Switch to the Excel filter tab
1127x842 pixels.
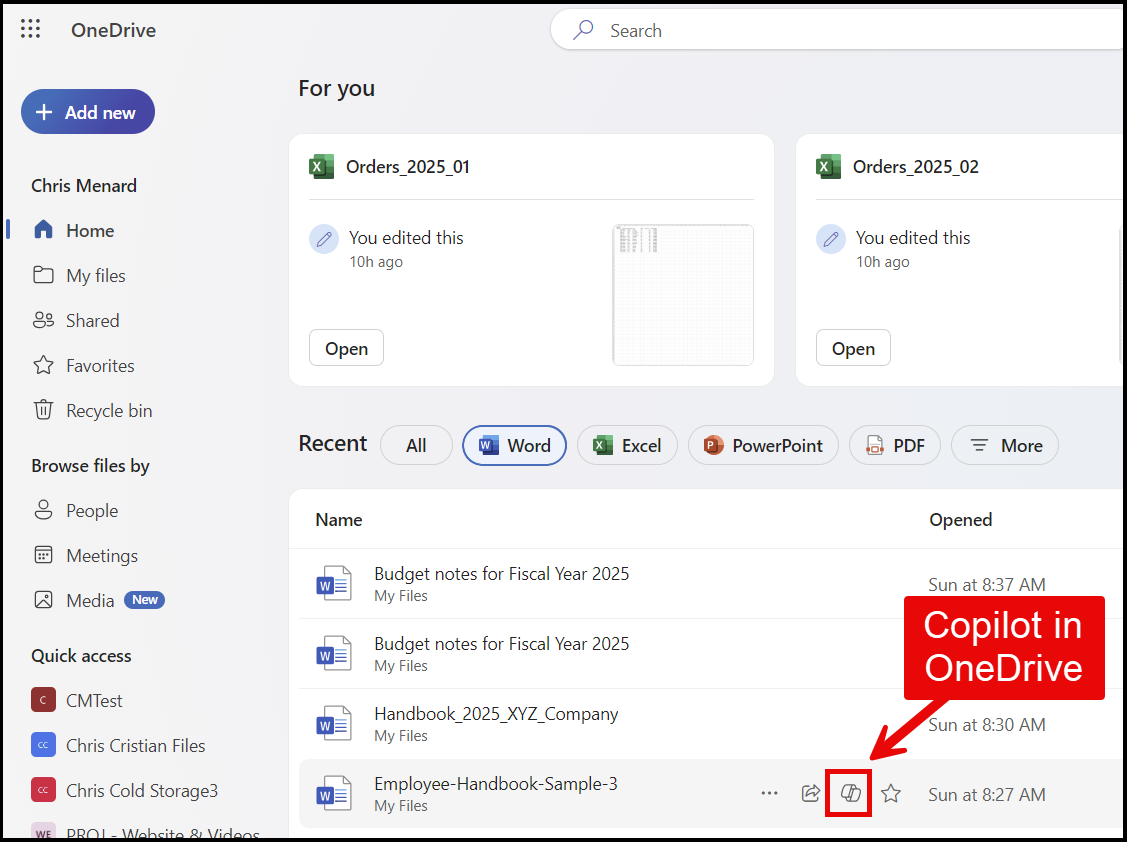coord(627,445)
